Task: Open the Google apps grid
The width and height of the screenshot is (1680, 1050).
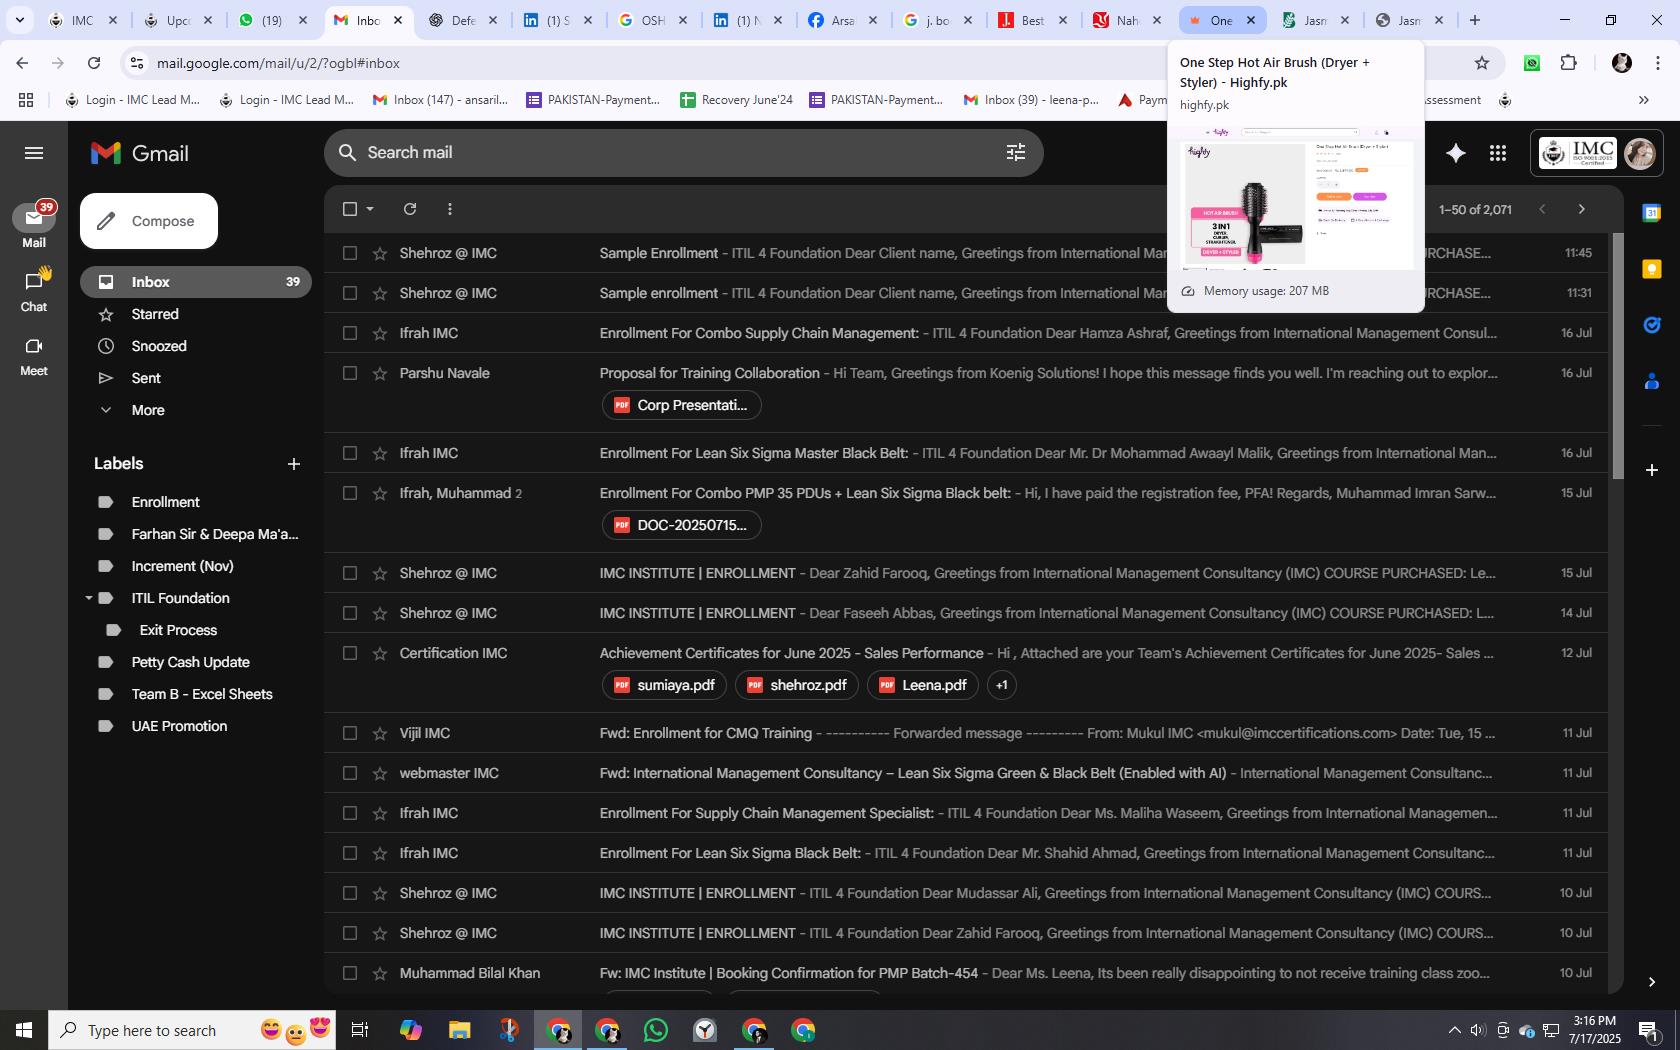Action: pos(1497,153)
